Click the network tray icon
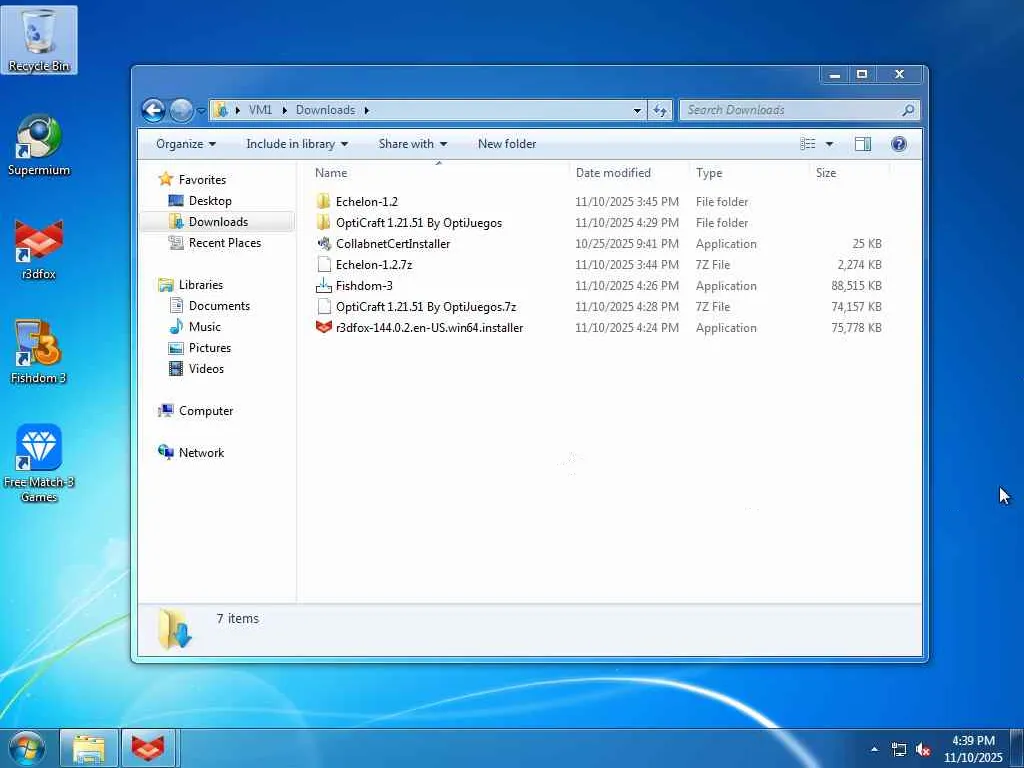 (x=899, y=750)
